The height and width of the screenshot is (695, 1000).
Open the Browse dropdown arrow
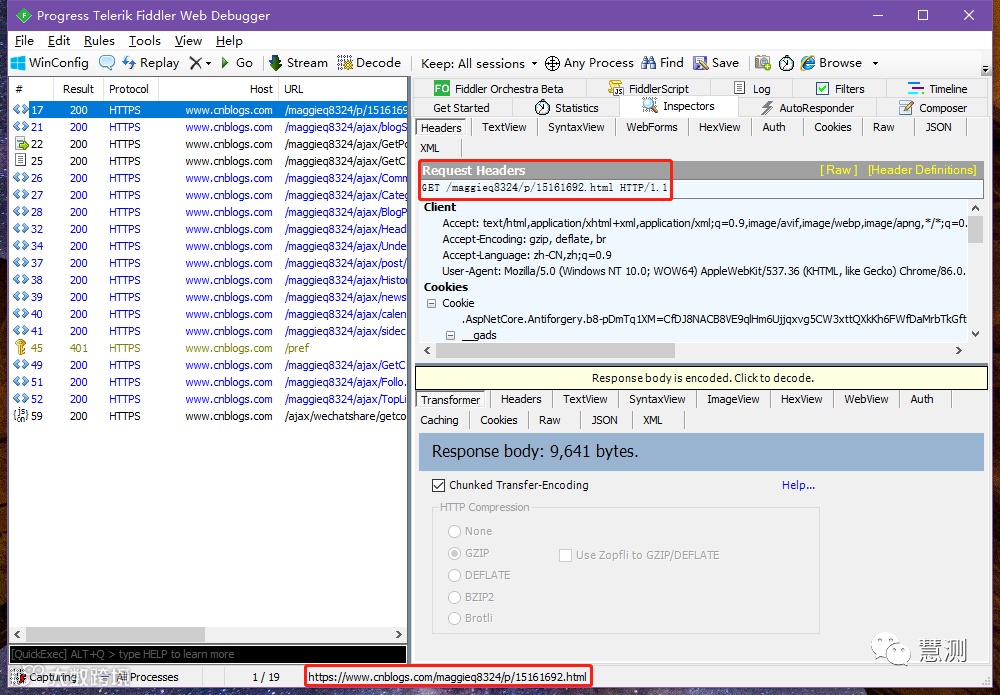tap(876, 63)
